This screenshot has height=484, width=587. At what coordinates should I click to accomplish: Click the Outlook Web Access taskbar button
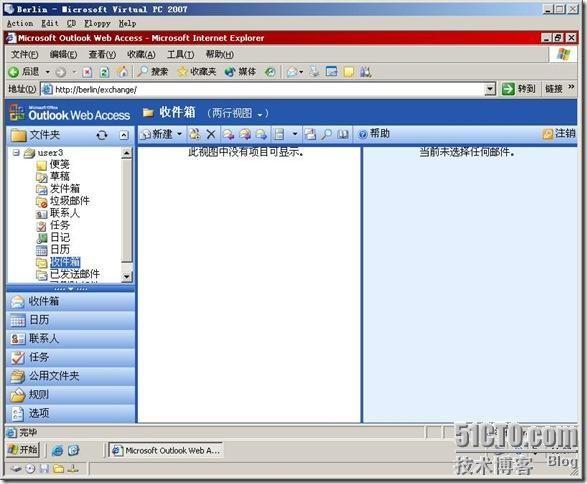pyautogui.click(x=166, y=450)
